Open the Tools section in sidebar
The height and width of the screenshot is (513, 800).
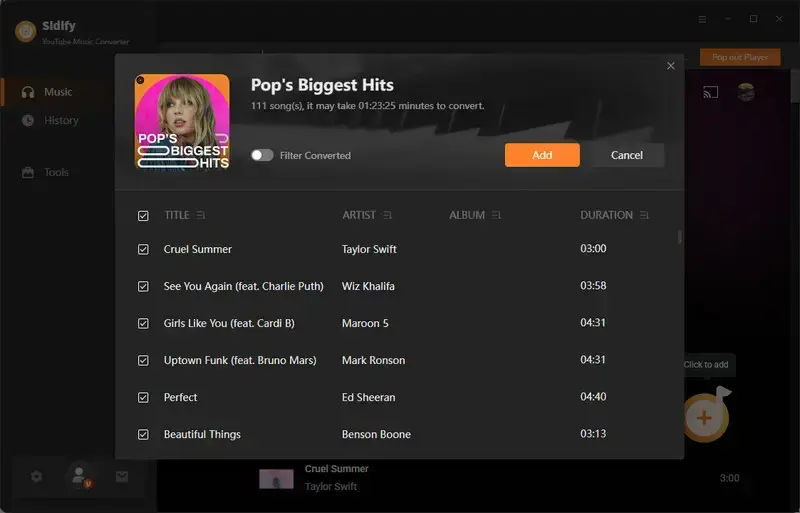45,172
